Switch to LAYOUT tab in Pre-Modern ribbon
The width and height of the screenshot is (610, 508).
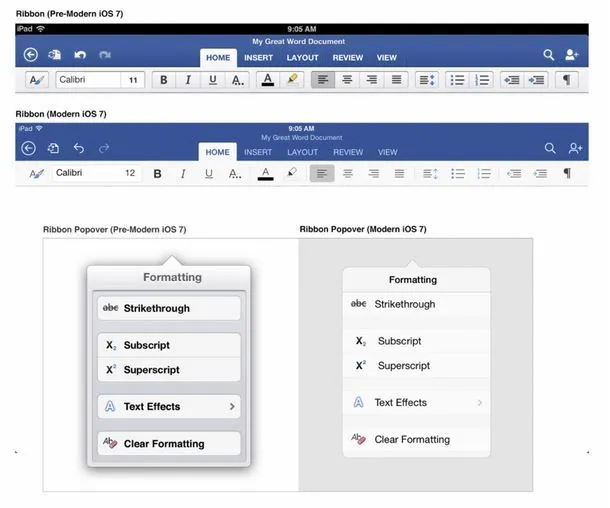302,58
